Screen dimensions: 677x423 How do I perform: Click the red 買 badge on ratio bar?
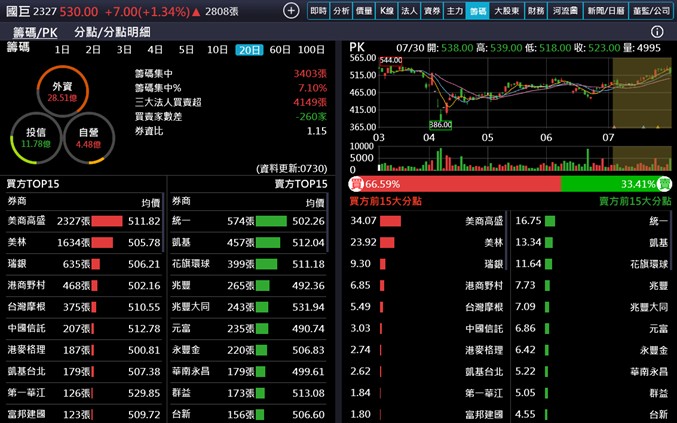tap(356, 184)
